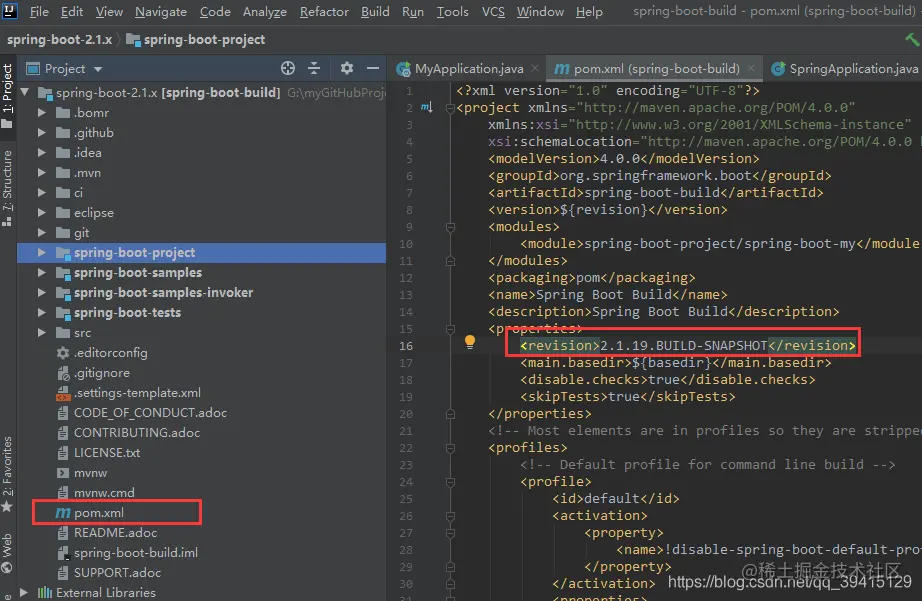
Task: Fold the profiles block at line 22
Action: click(450, 448)
